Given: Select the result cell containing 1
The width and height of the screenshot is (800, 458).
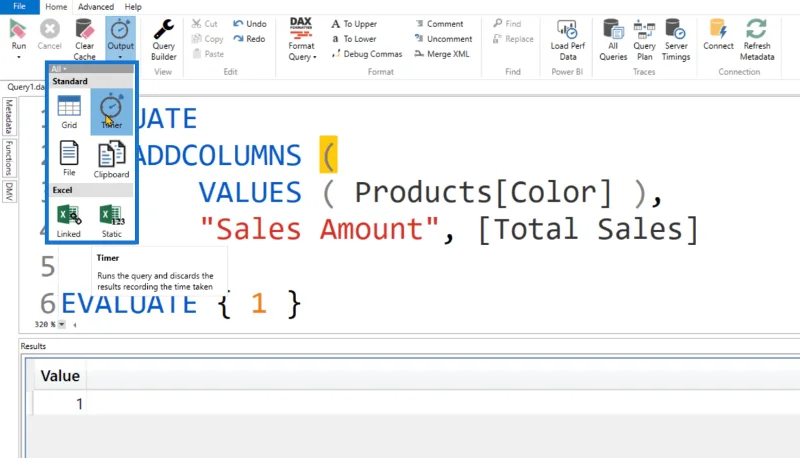Looking at the screenshot, I should click(x=60, y=404).
